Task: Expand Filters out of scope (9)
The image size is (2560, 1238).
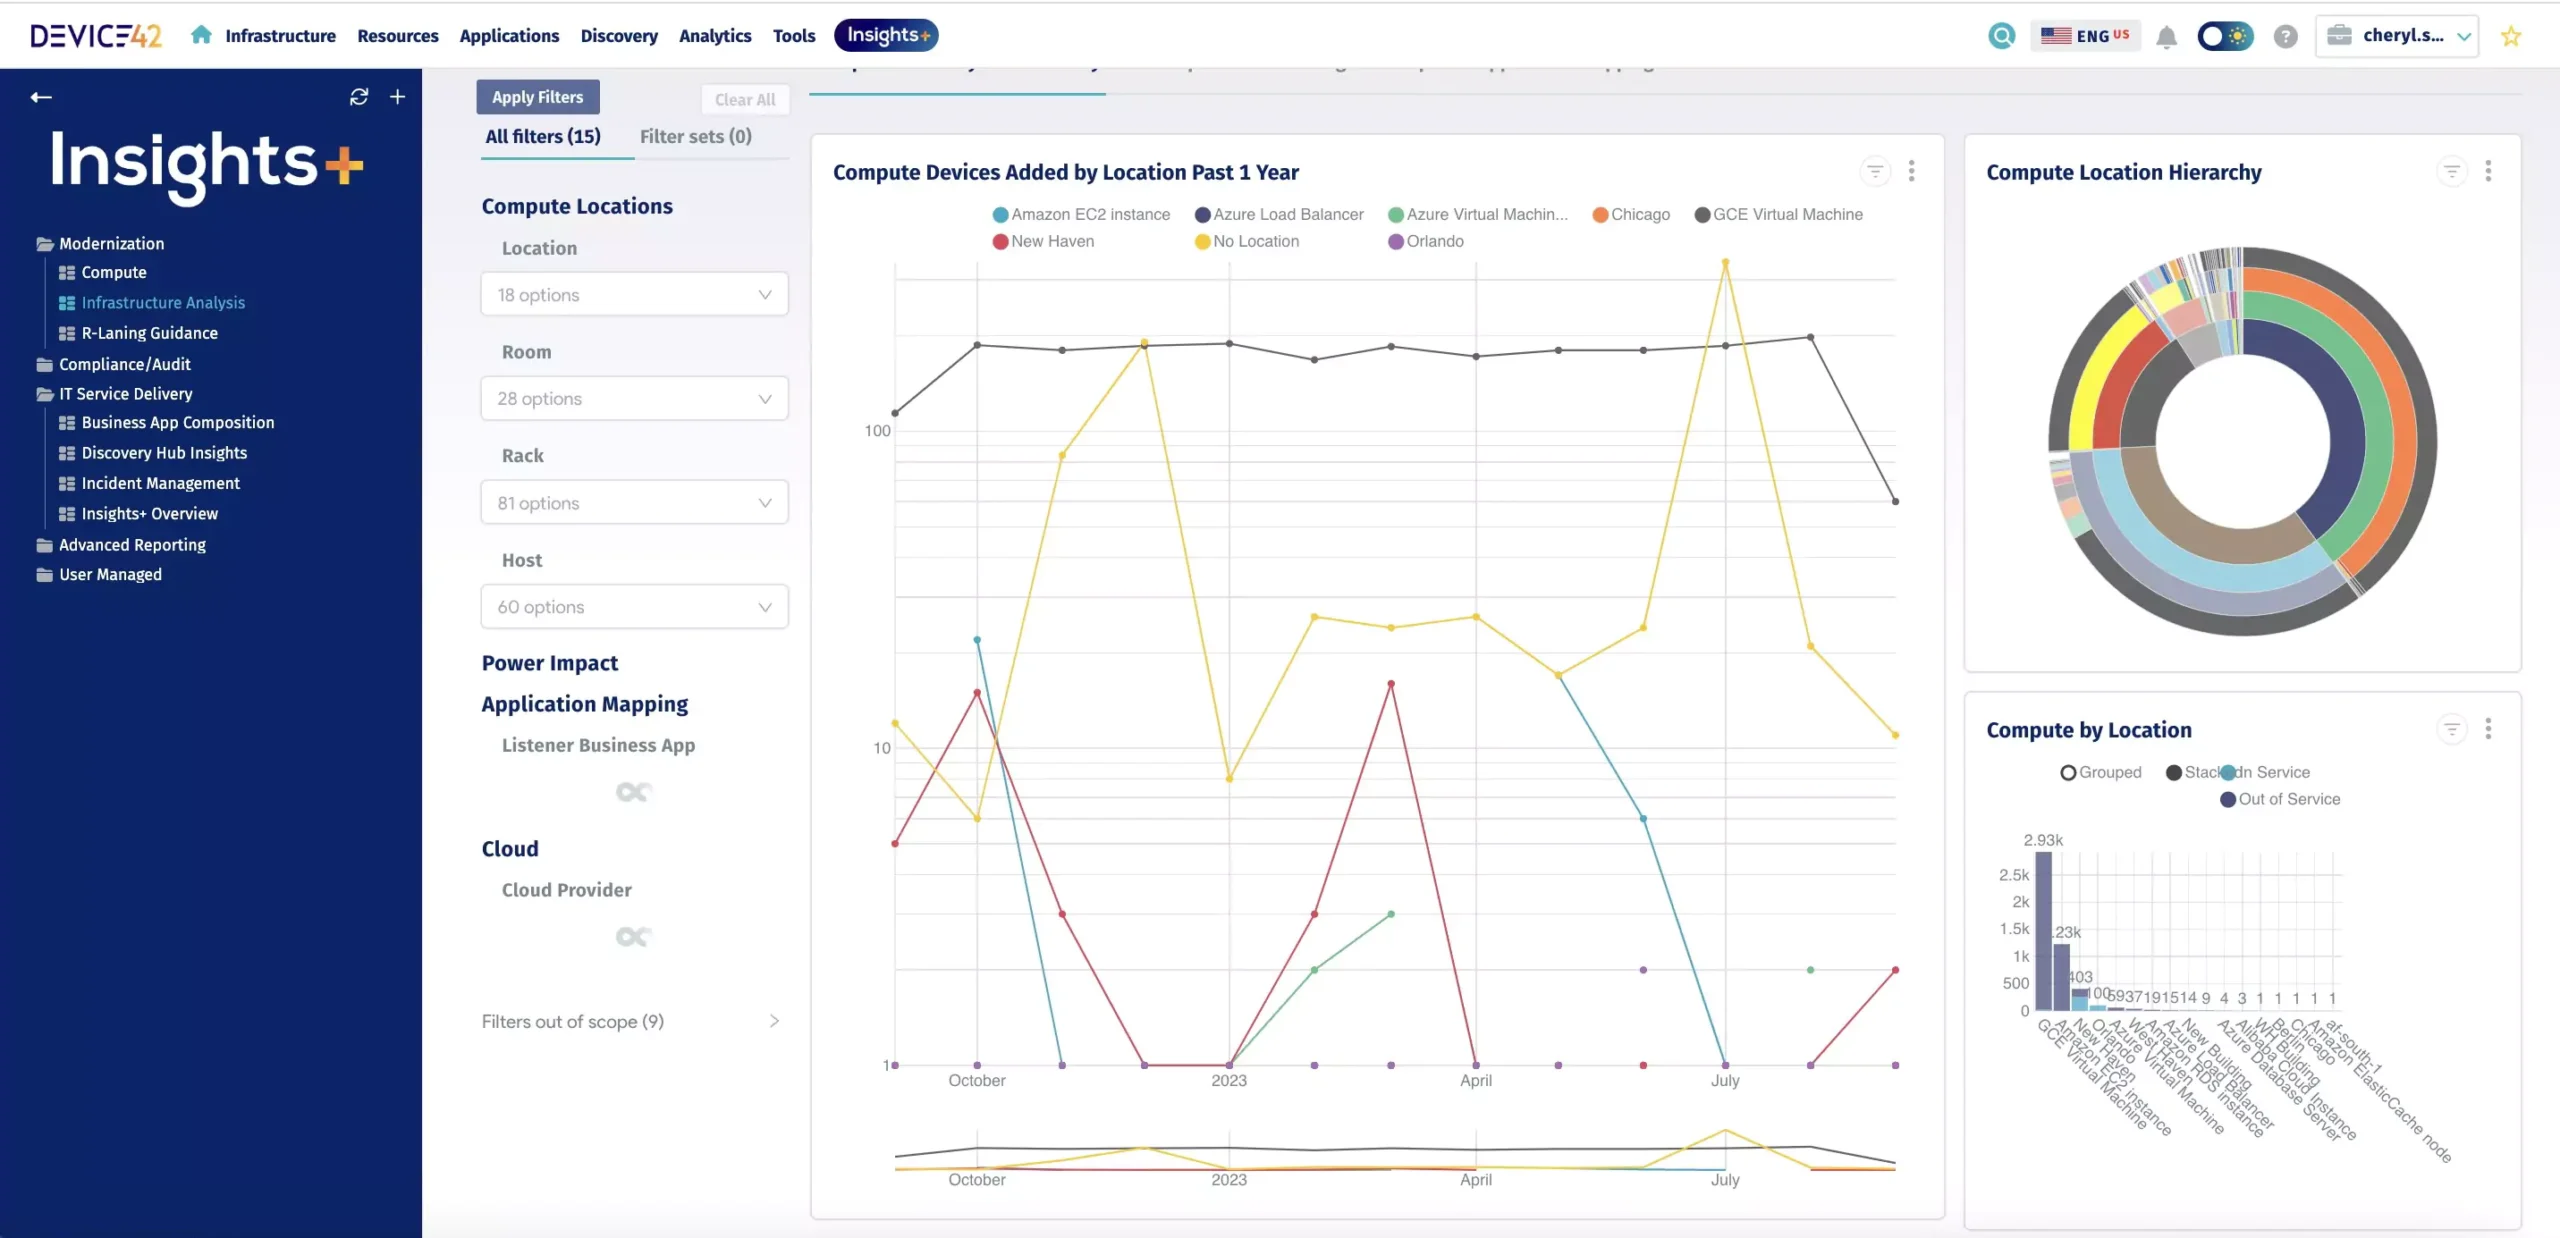Action: (x=630, y=1021)
